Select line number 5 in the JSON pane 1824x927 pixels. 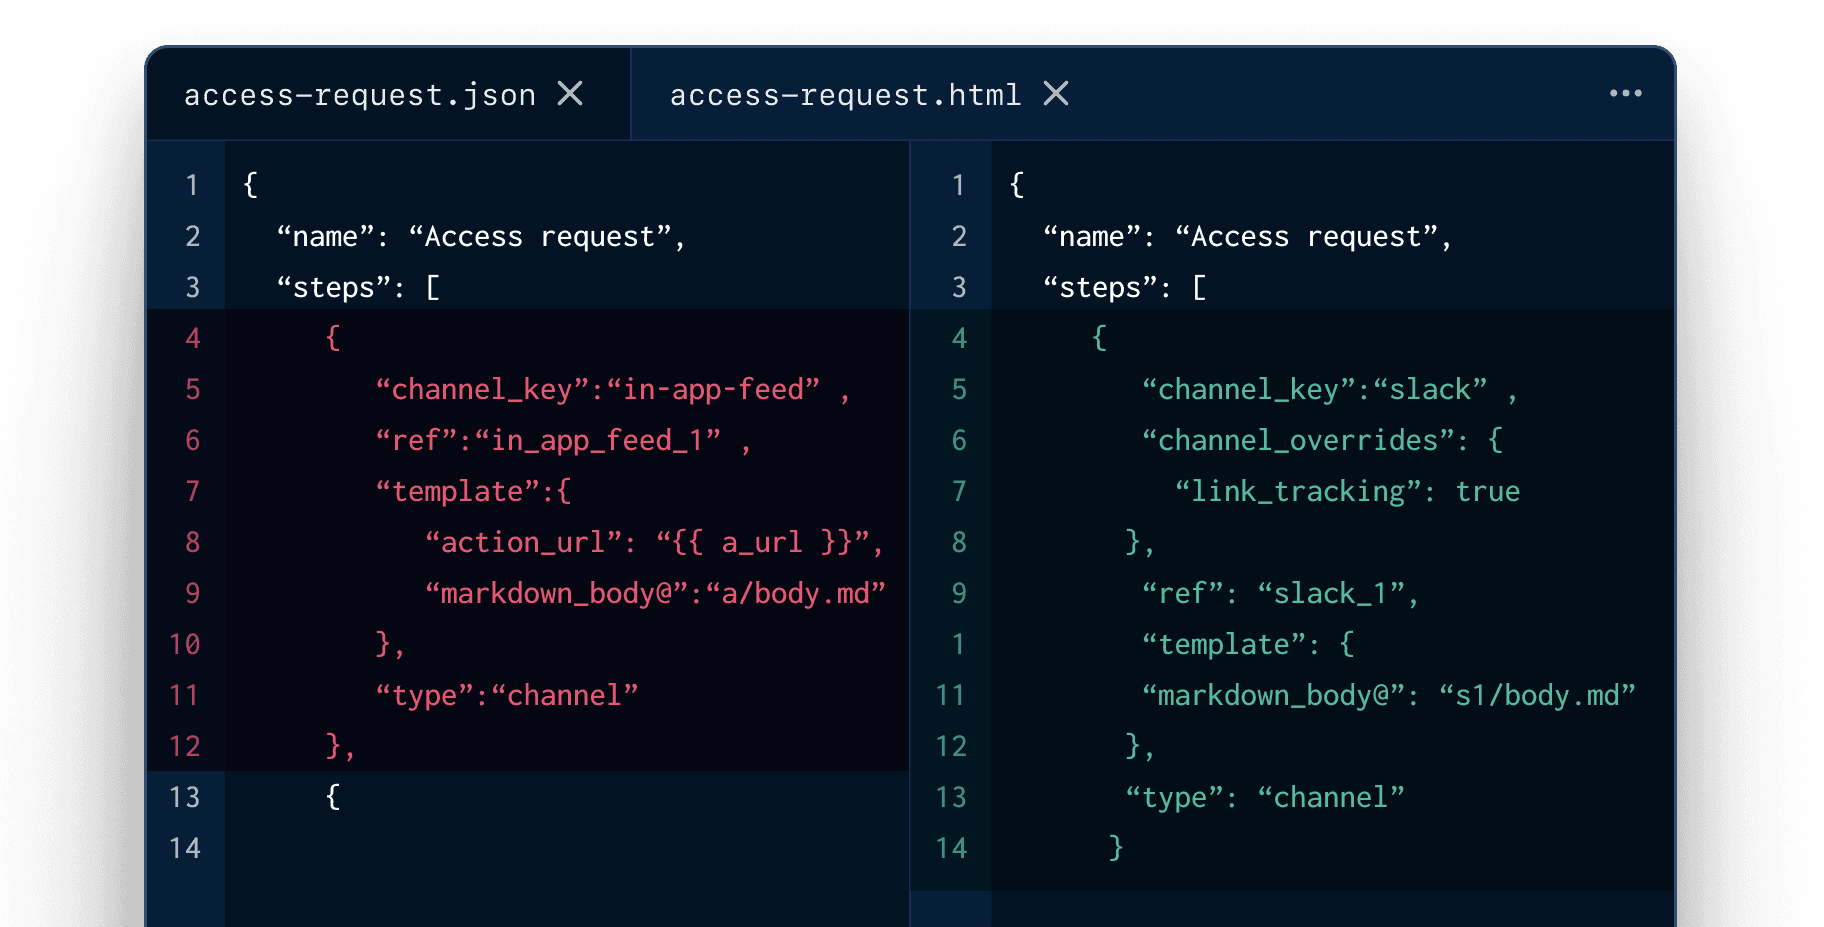193,390
